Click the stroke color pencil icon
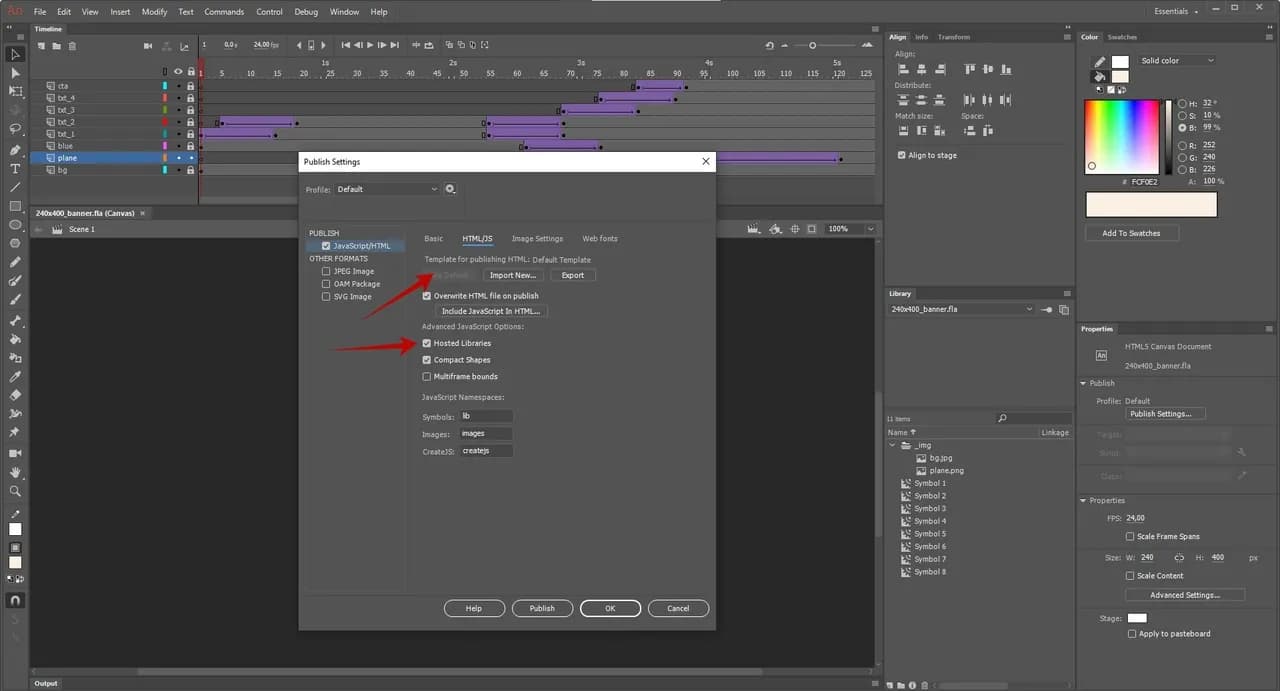This screenshot has width=1280, height=691. coord(1100,61)
